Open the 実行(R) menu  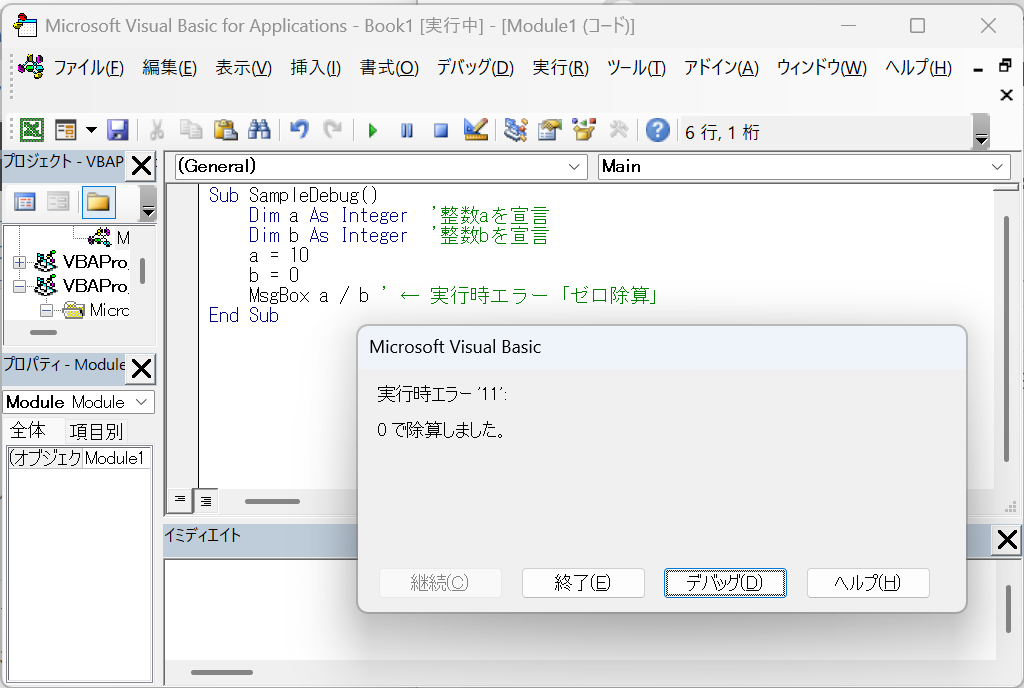click(560, 67)
